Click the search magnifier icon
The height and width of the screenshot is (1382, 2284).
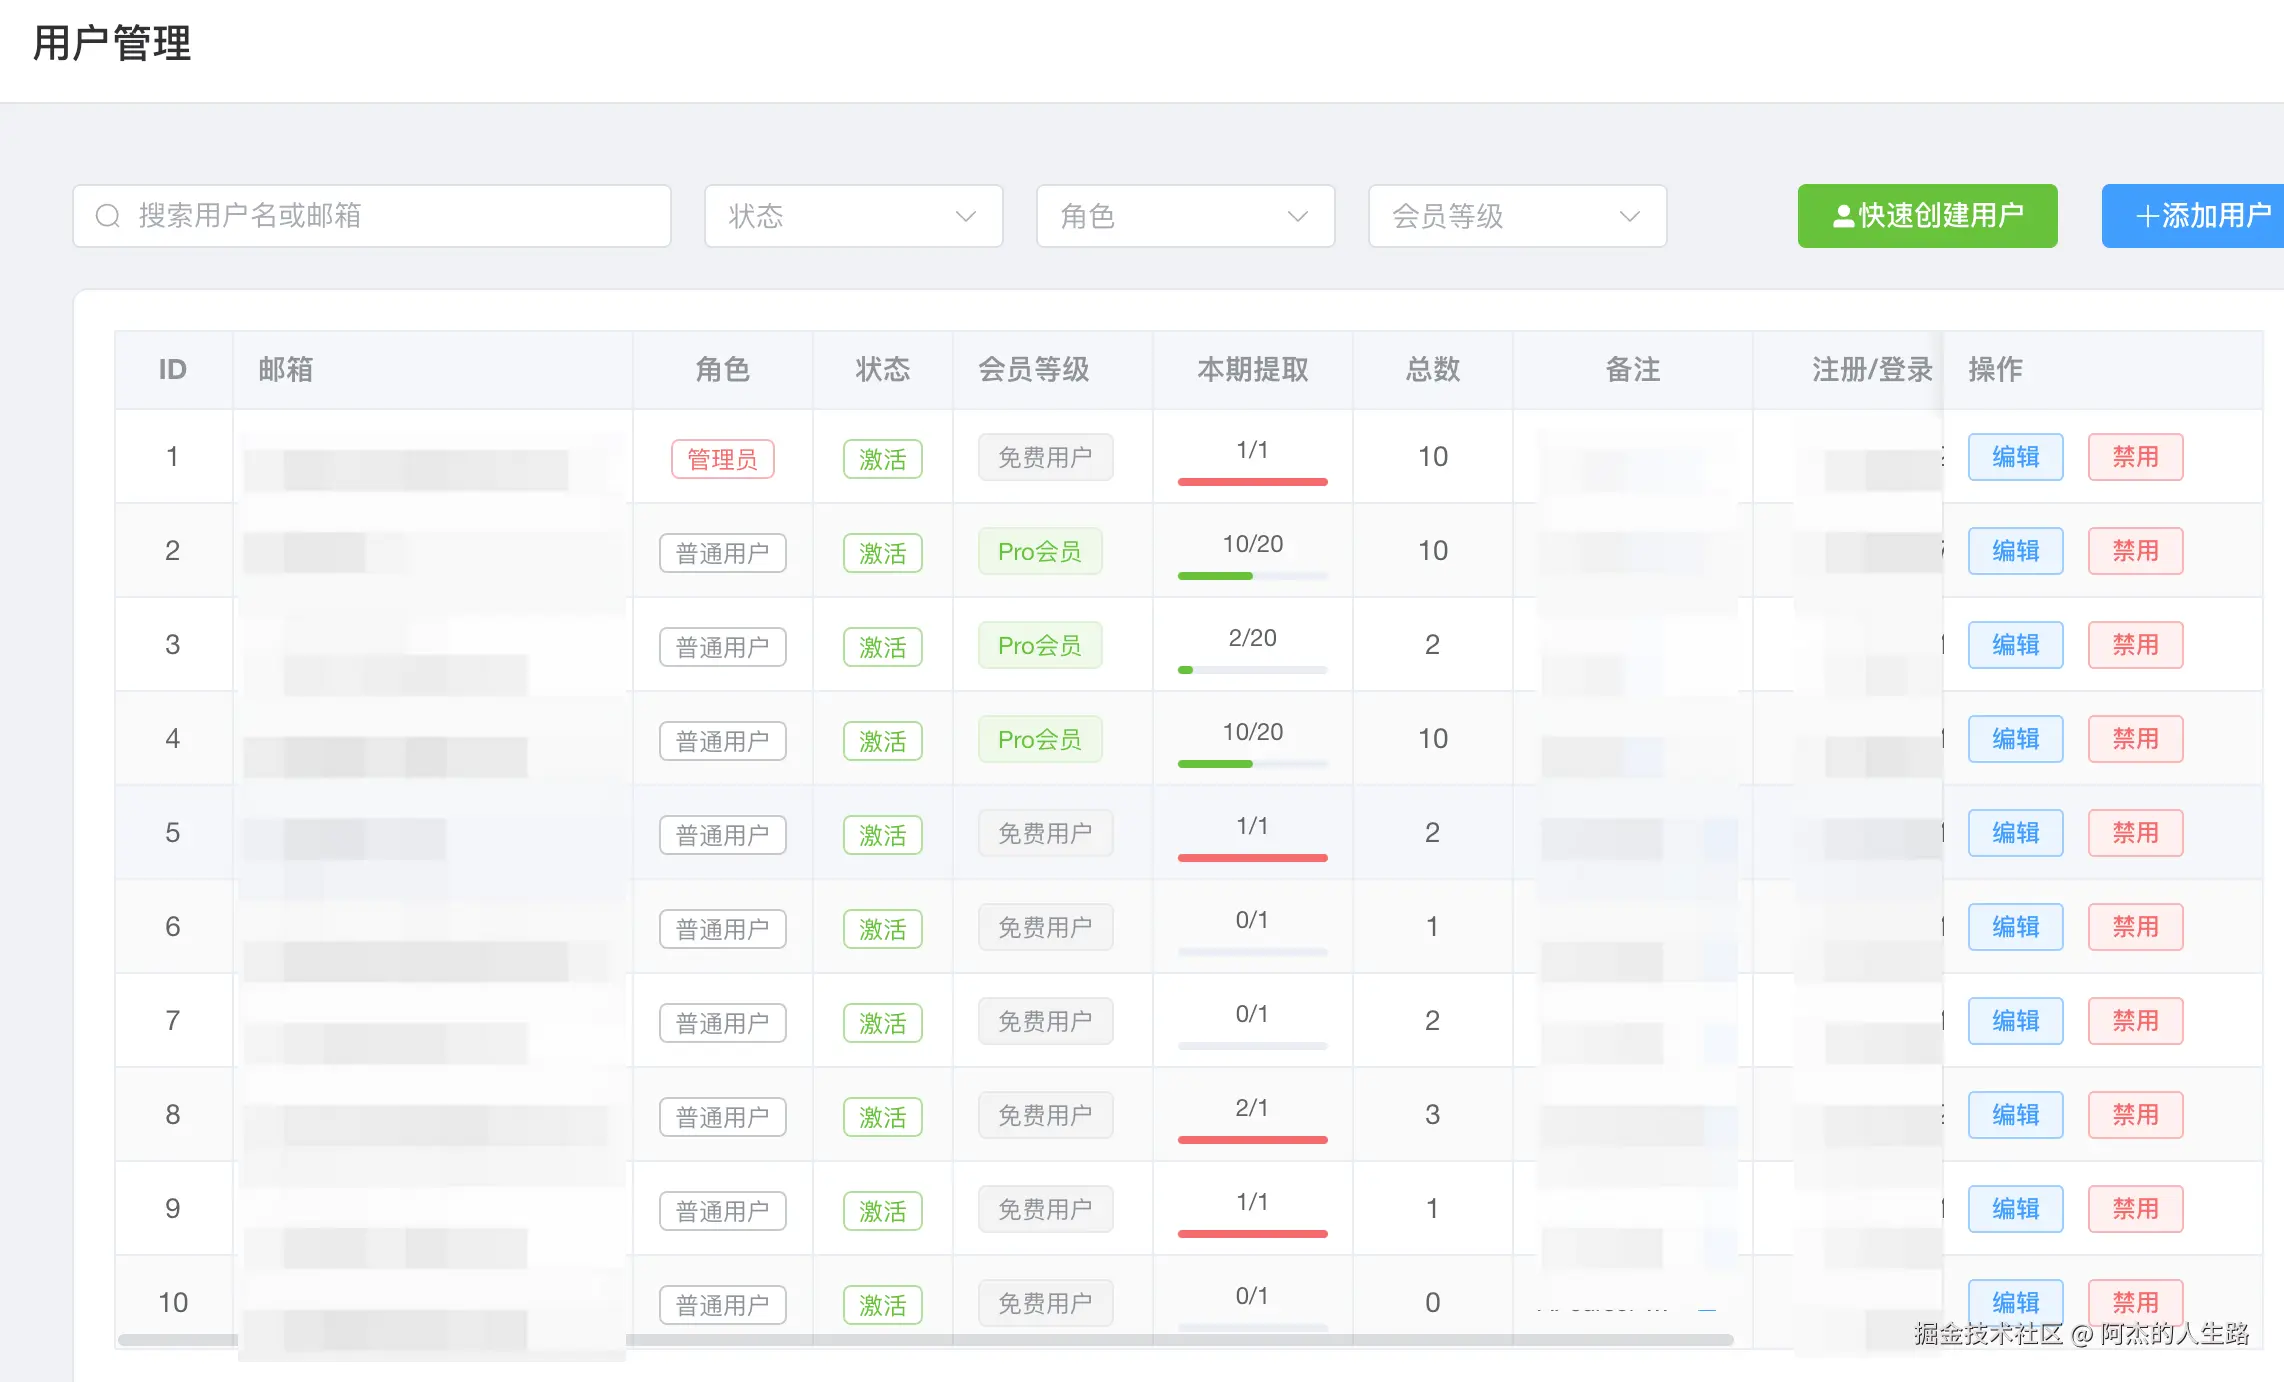[108, 216]
